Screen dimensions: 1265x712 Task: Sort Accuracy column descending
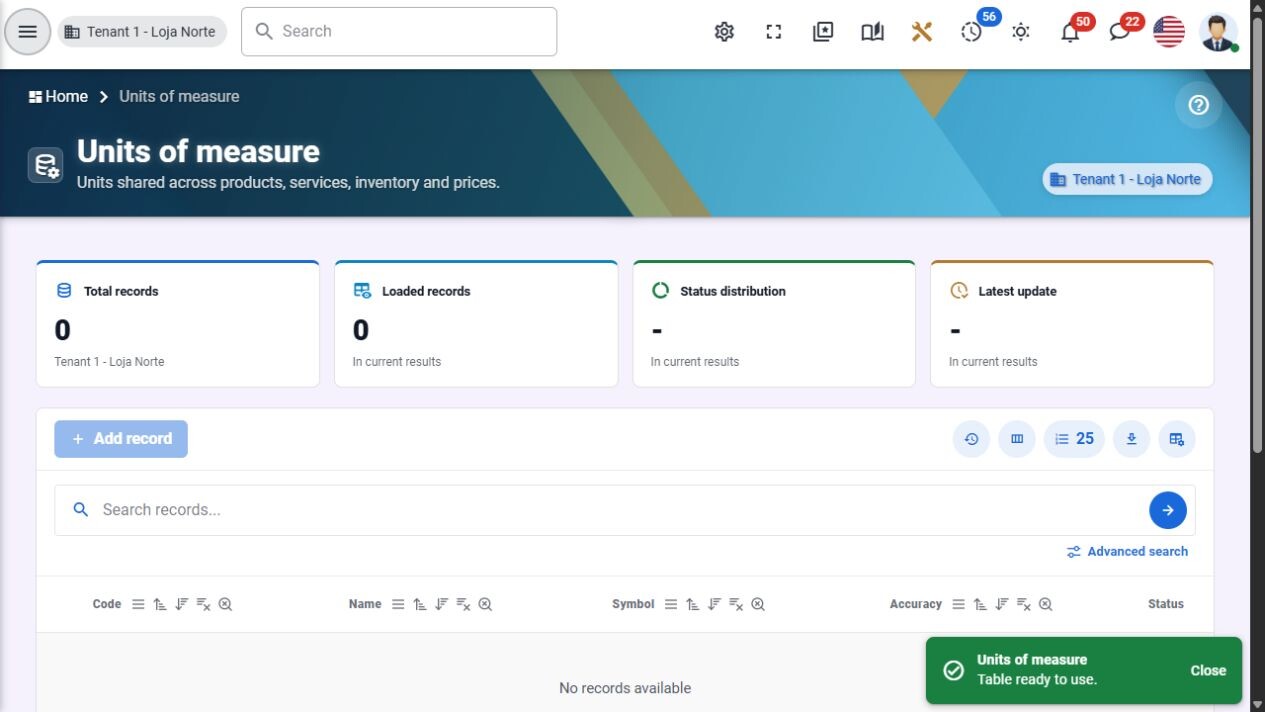(1002, 604)
